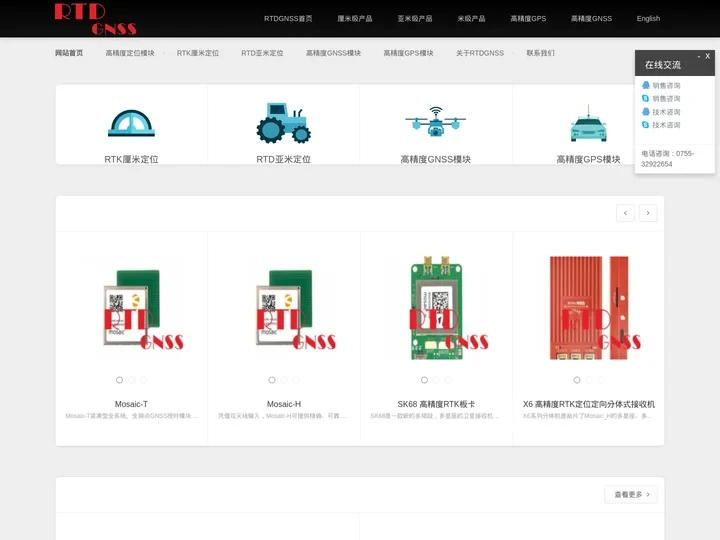Open 厘米级产品 menu item
Image resolution: width=720 pixels, height=540 pixels.
pyautogui.click(x=354, y=19)
